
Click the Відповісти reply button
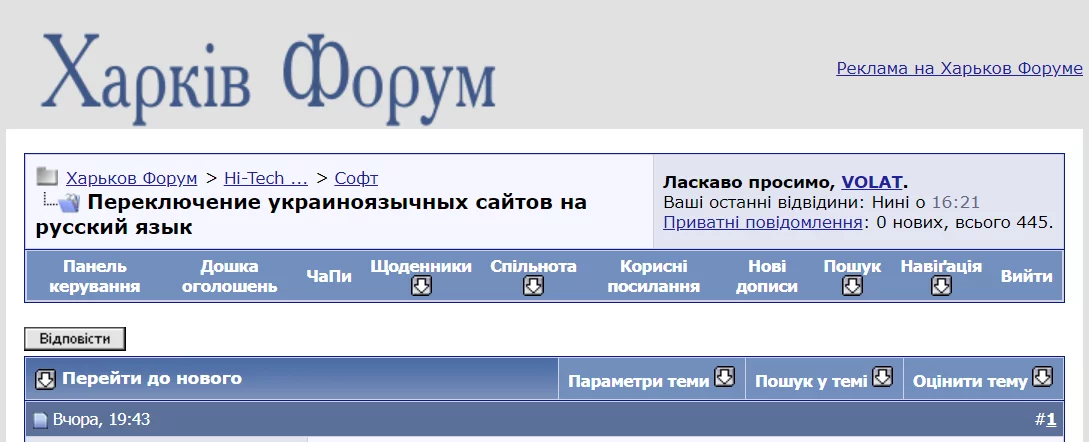point(75,339)
